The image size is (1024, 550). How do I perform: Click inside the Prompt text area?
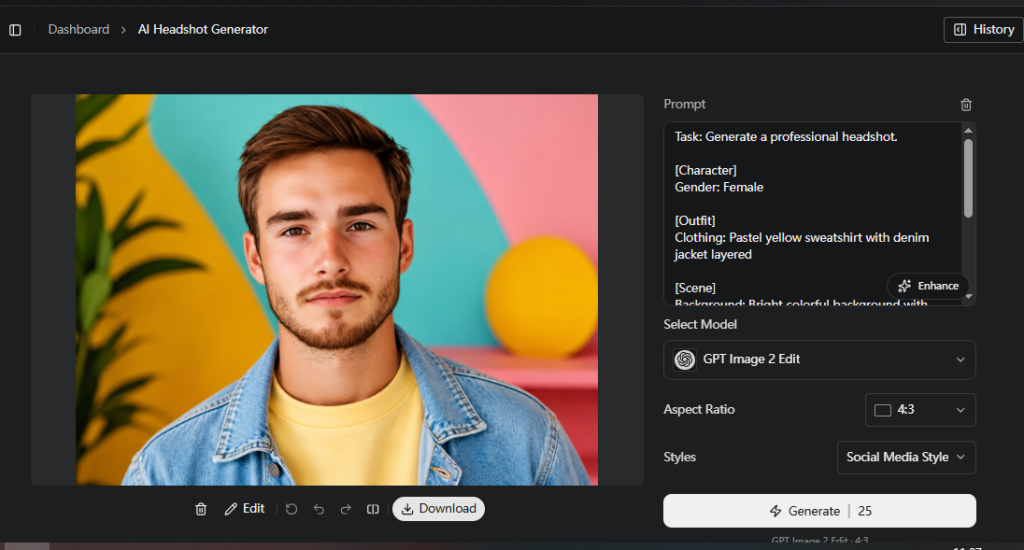(x=812, y=214)
